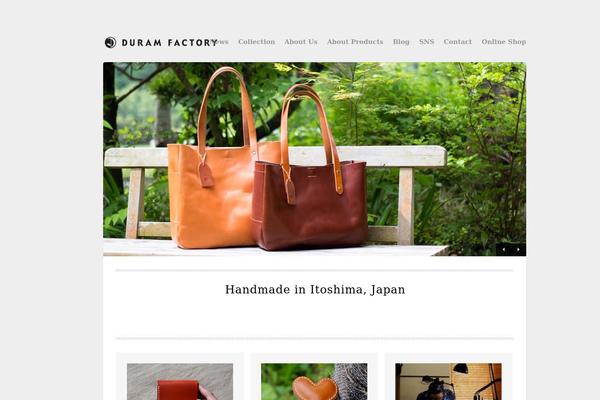Open the heart-shaped leather item thumbnail

(x=314, y=382)
